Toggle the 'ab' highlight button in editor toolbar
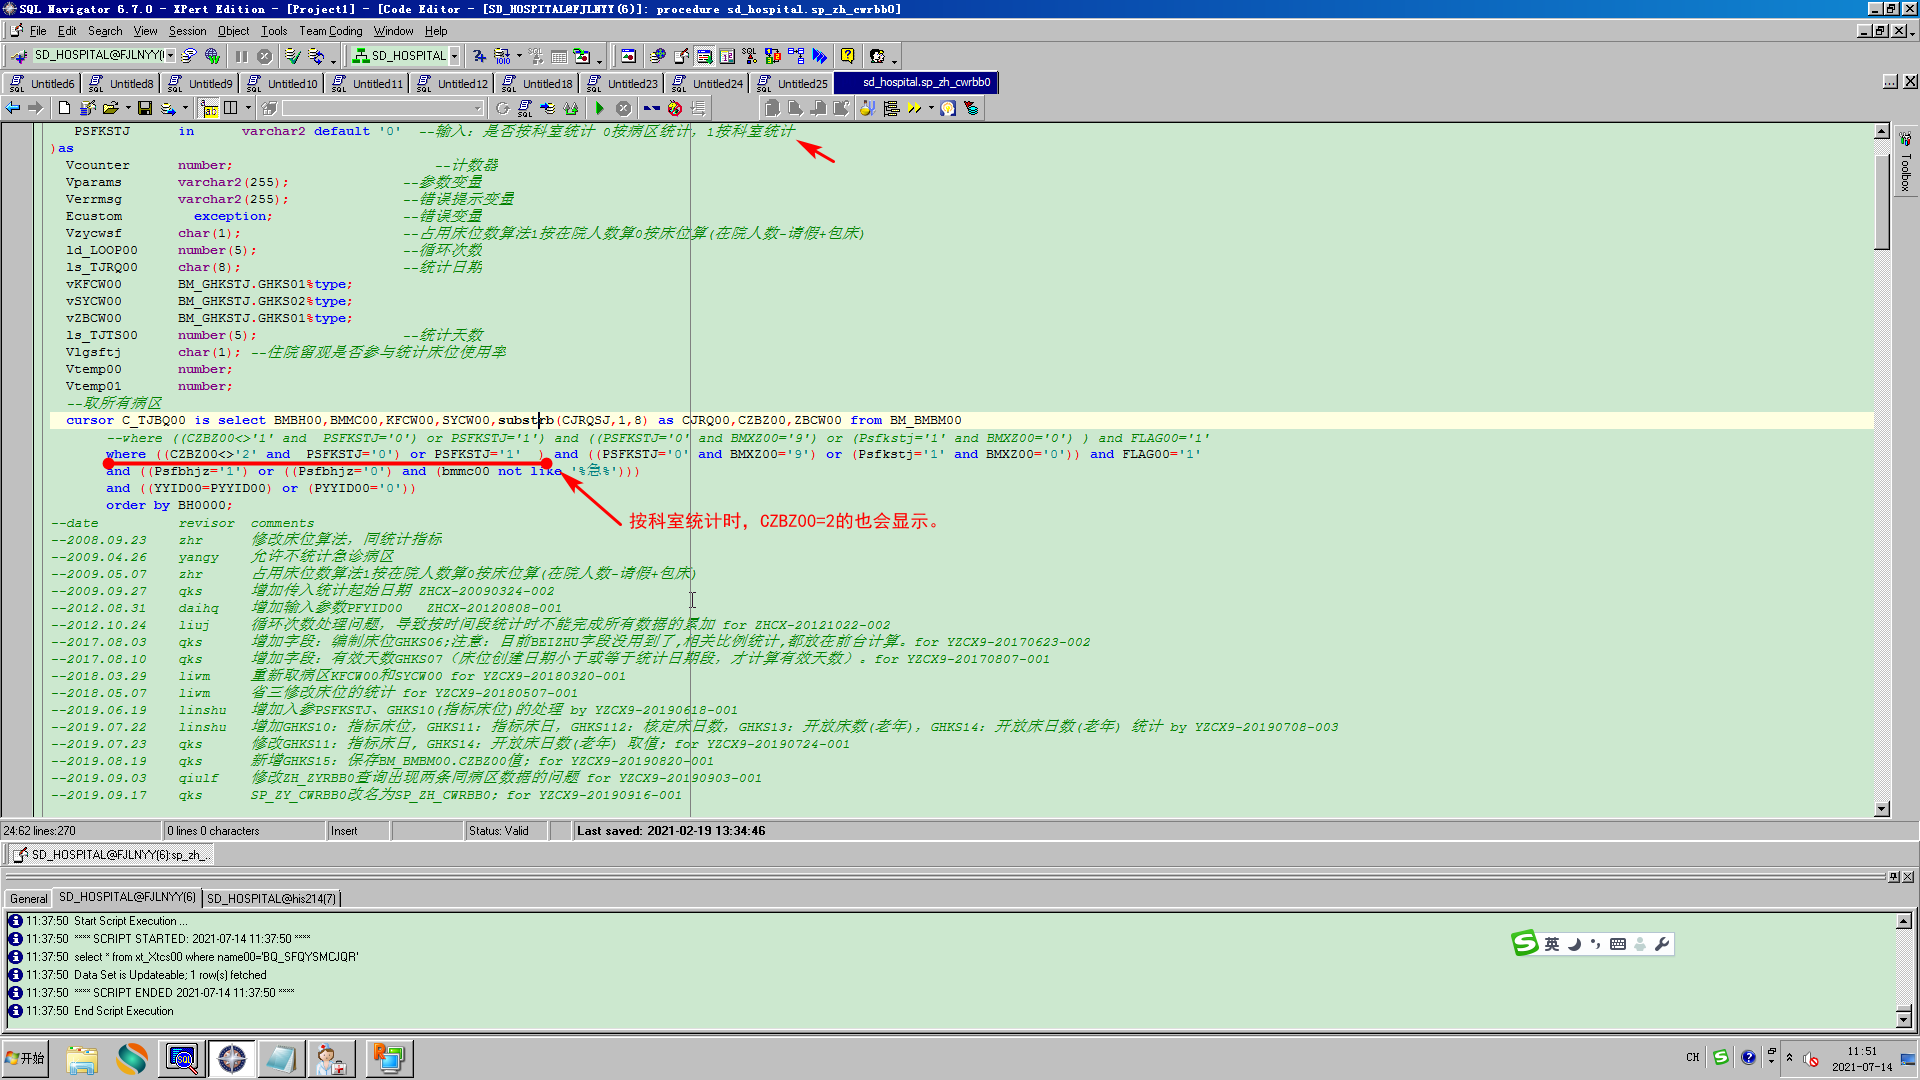Image resolution: width=1920 pixels, height=1080 pixels. click(x=209, y=108)
